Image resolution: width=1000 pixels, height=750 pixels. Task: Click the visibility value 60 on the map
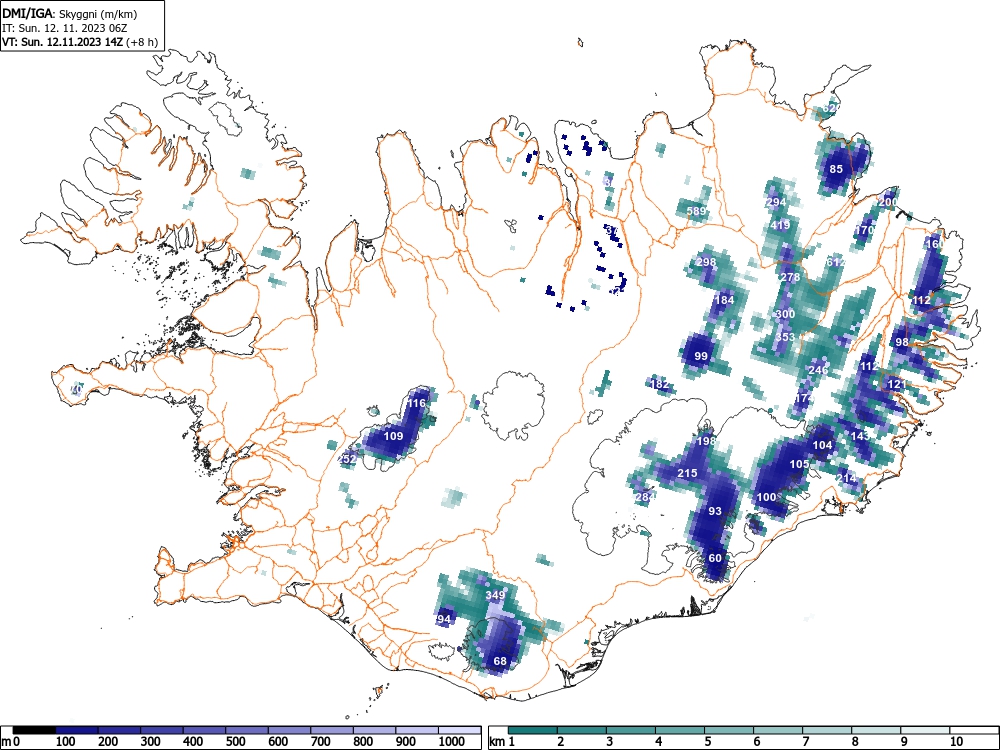715,557
